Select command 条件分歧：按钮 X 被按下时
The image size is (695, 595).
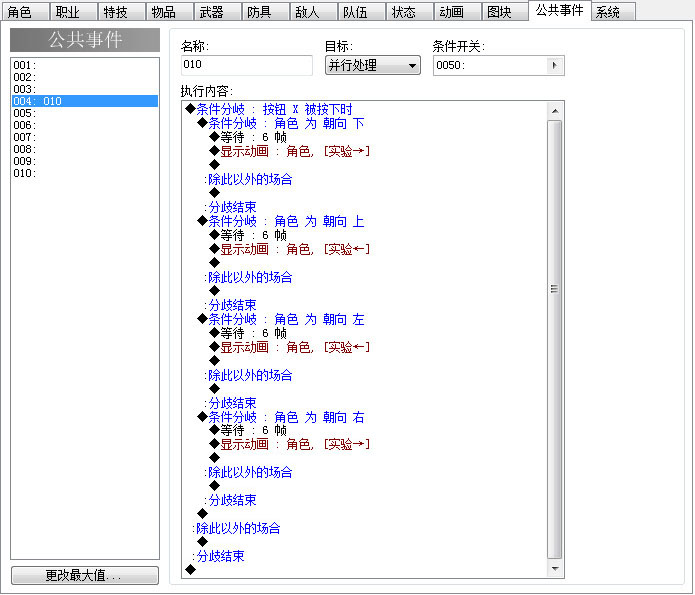tap(269, 109)
